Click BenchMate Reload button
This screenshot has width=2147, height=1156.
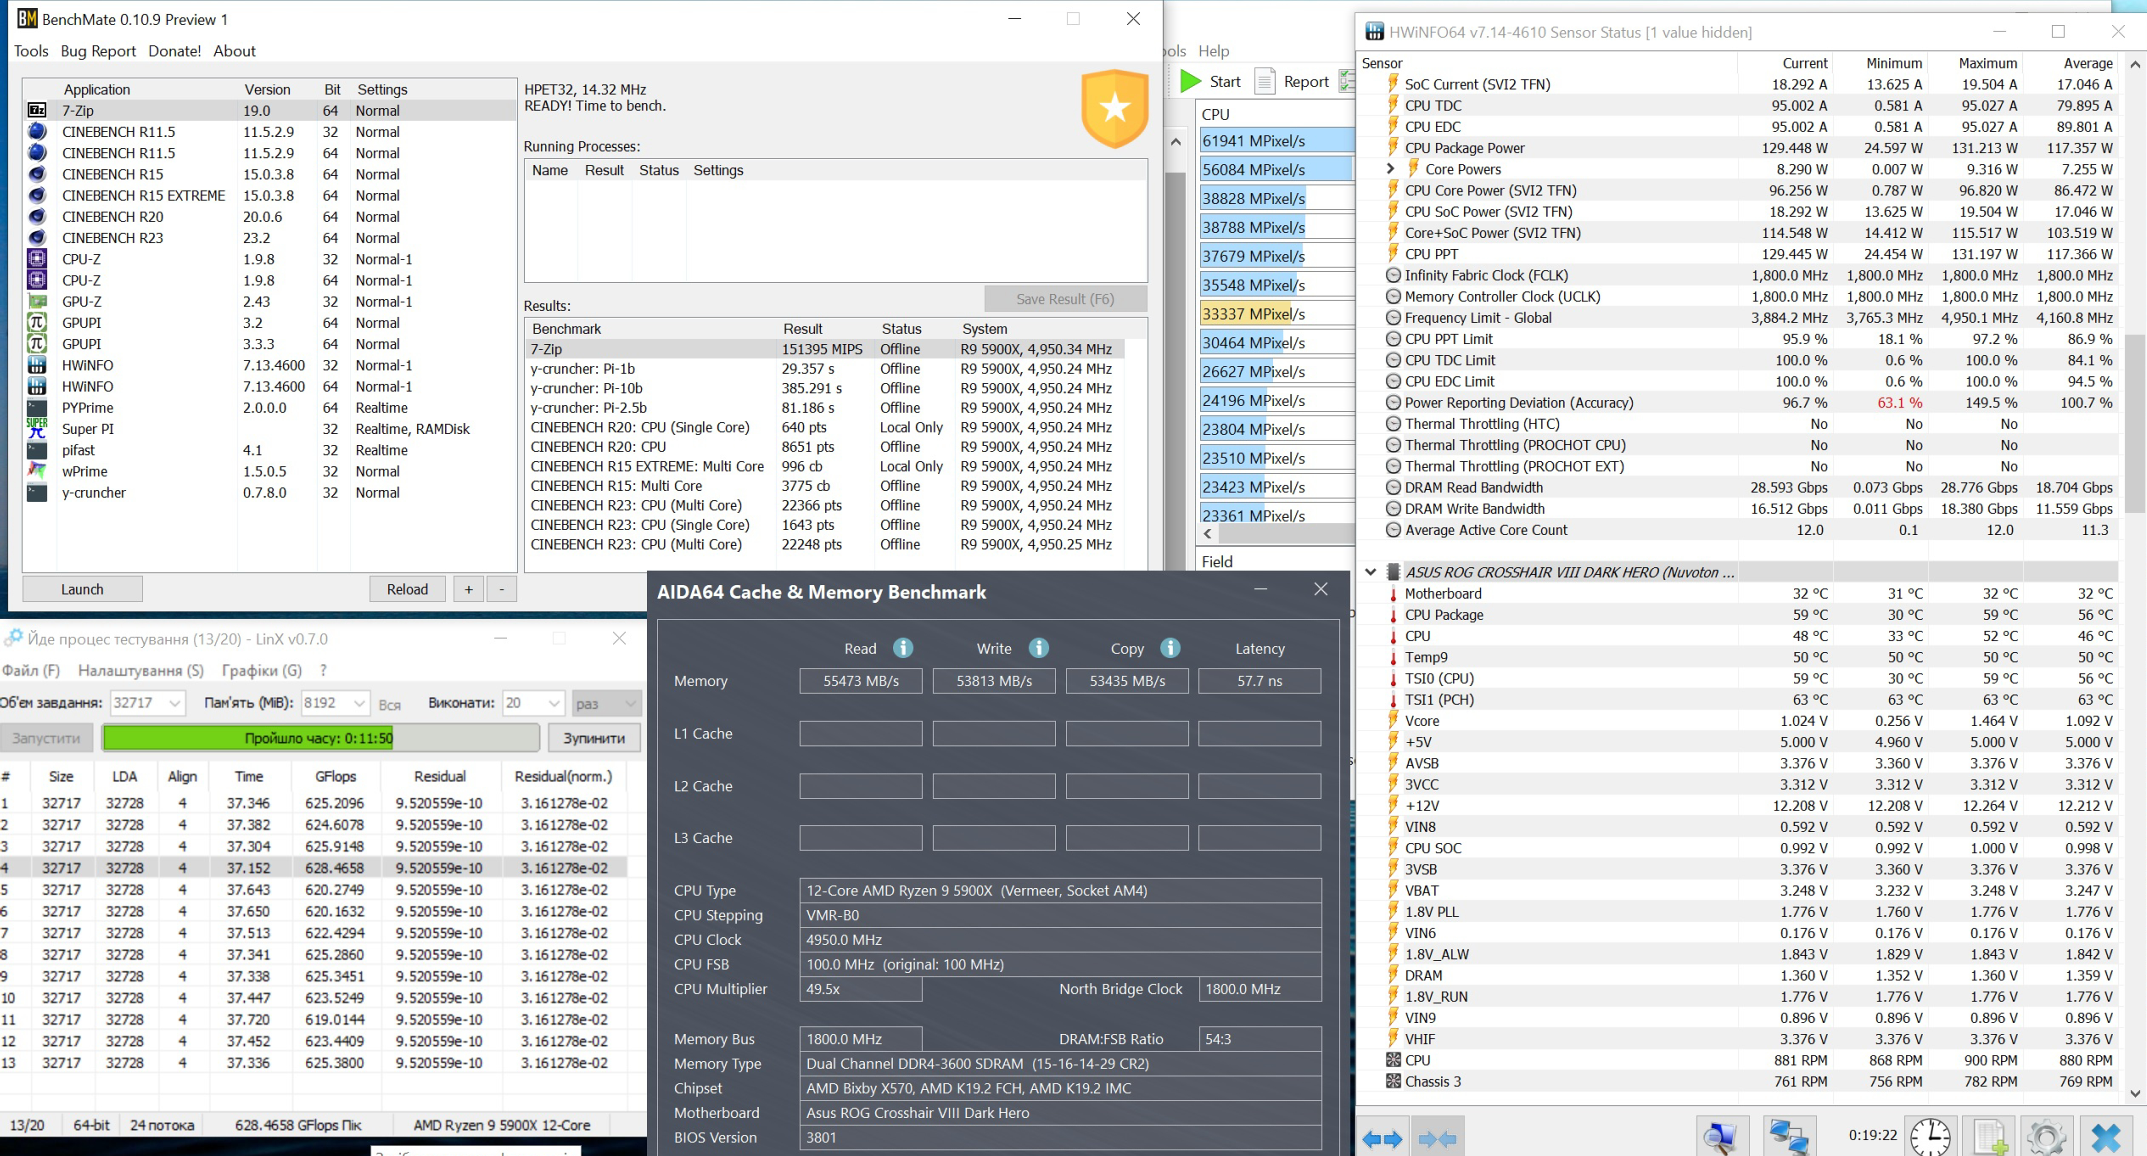tap(407, 589)
